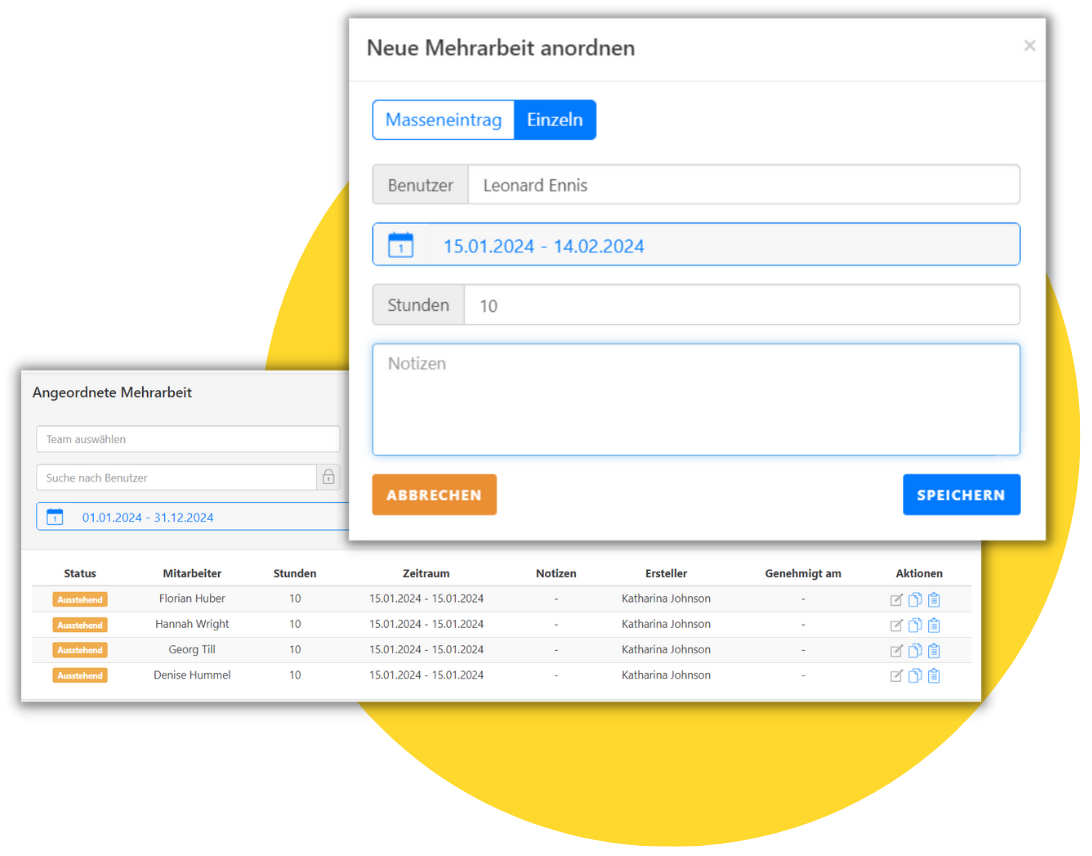Copy Hannah Wright's overtime entry
The height and width of the screenshot is (856, 1092).
[x=914, y=625]
